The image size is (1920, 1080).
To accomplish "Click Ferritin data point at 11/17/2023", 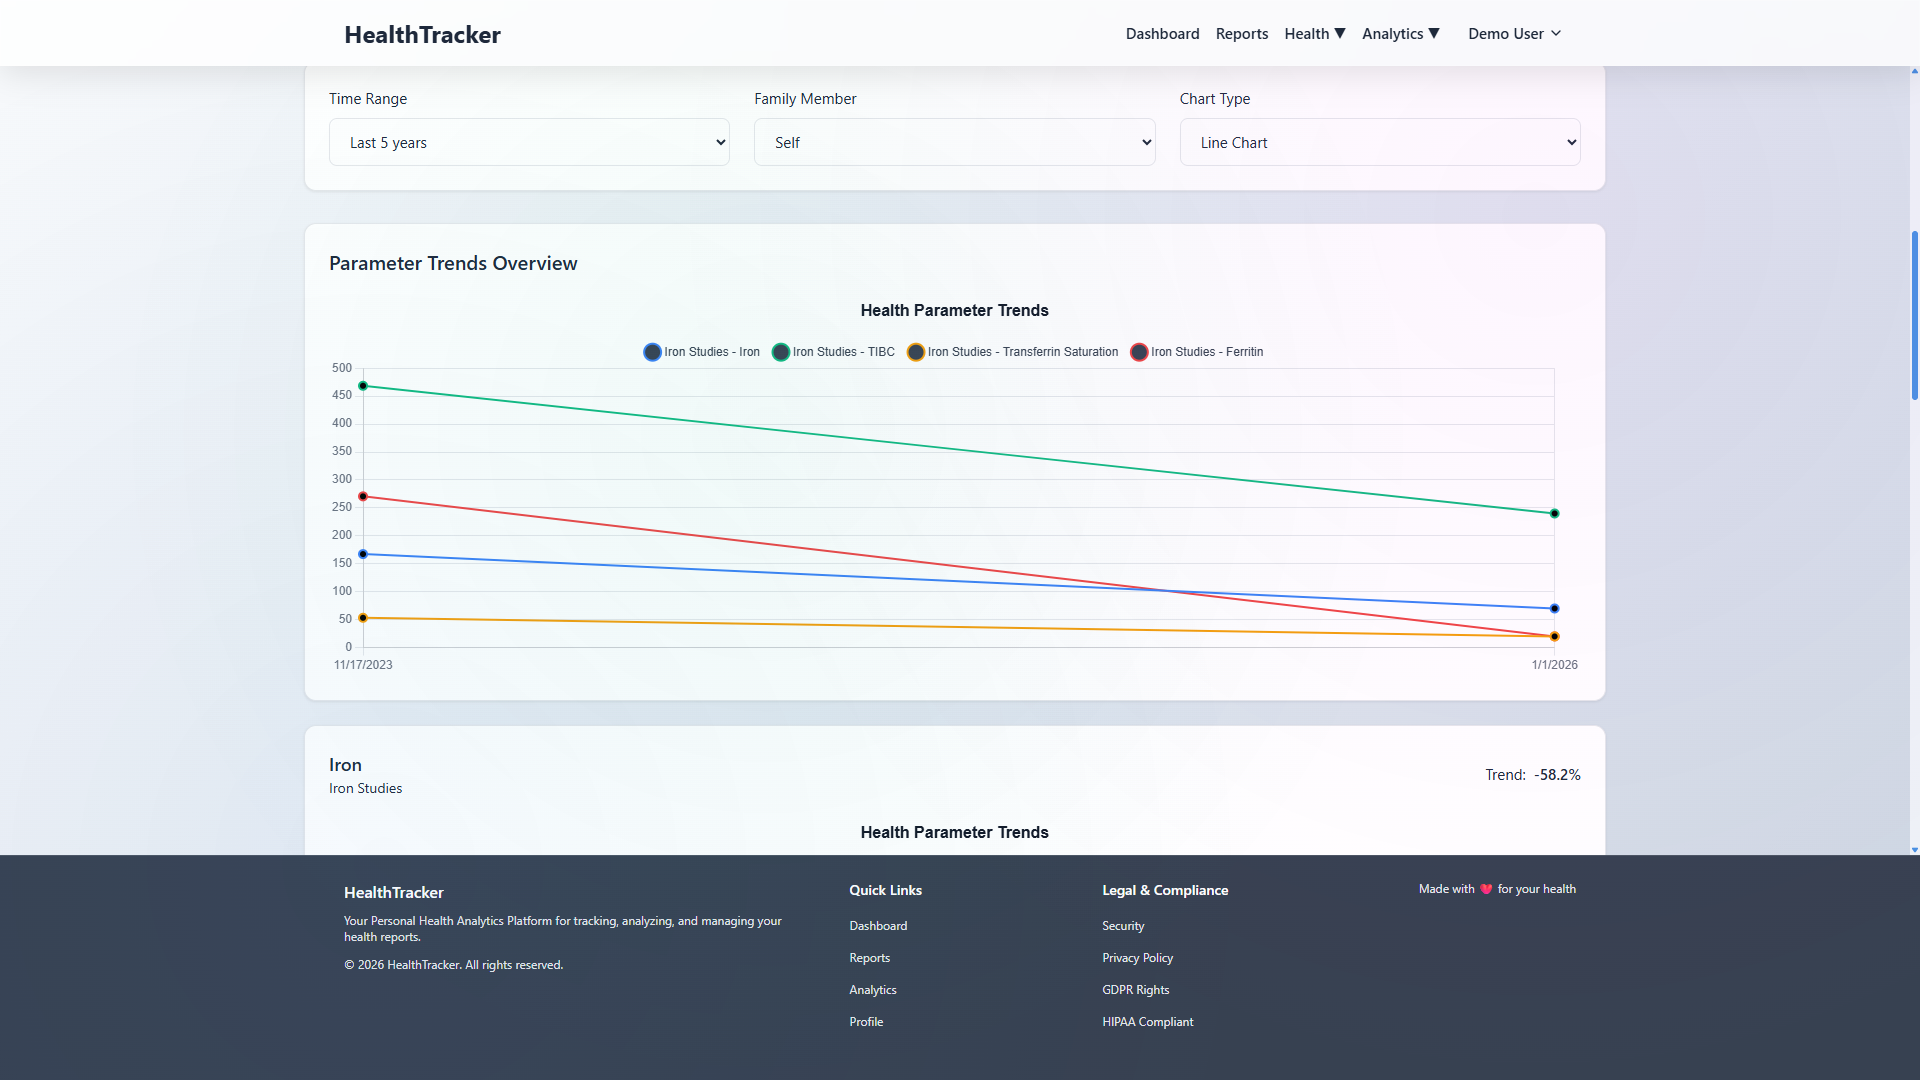I will [x=363, y=497].
